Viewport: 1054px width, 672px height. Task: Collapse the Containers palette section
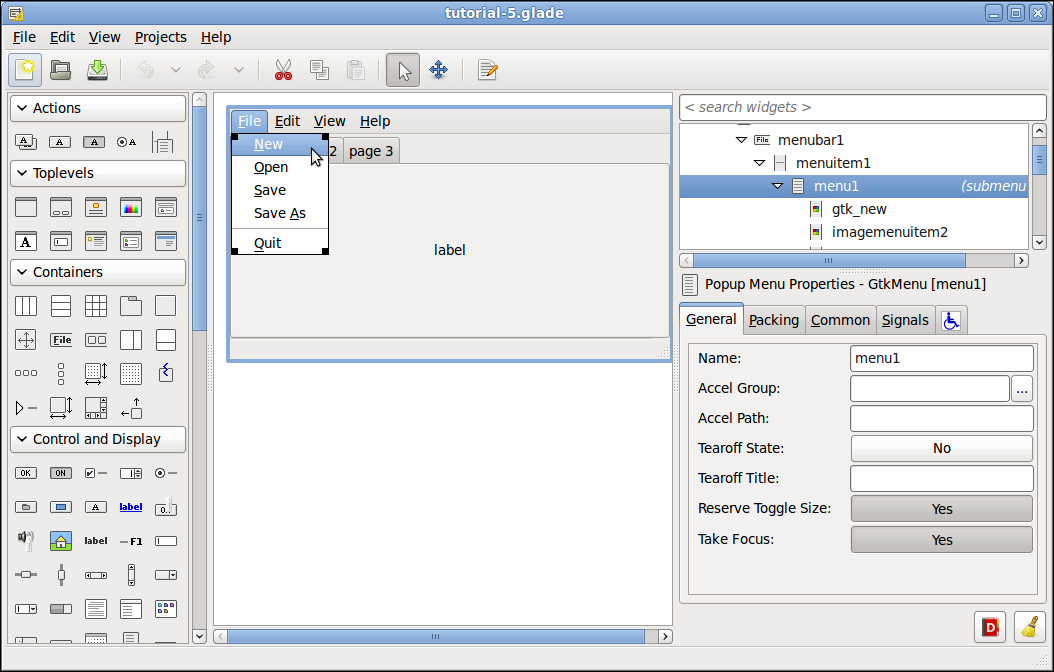[x=22, y=271]
